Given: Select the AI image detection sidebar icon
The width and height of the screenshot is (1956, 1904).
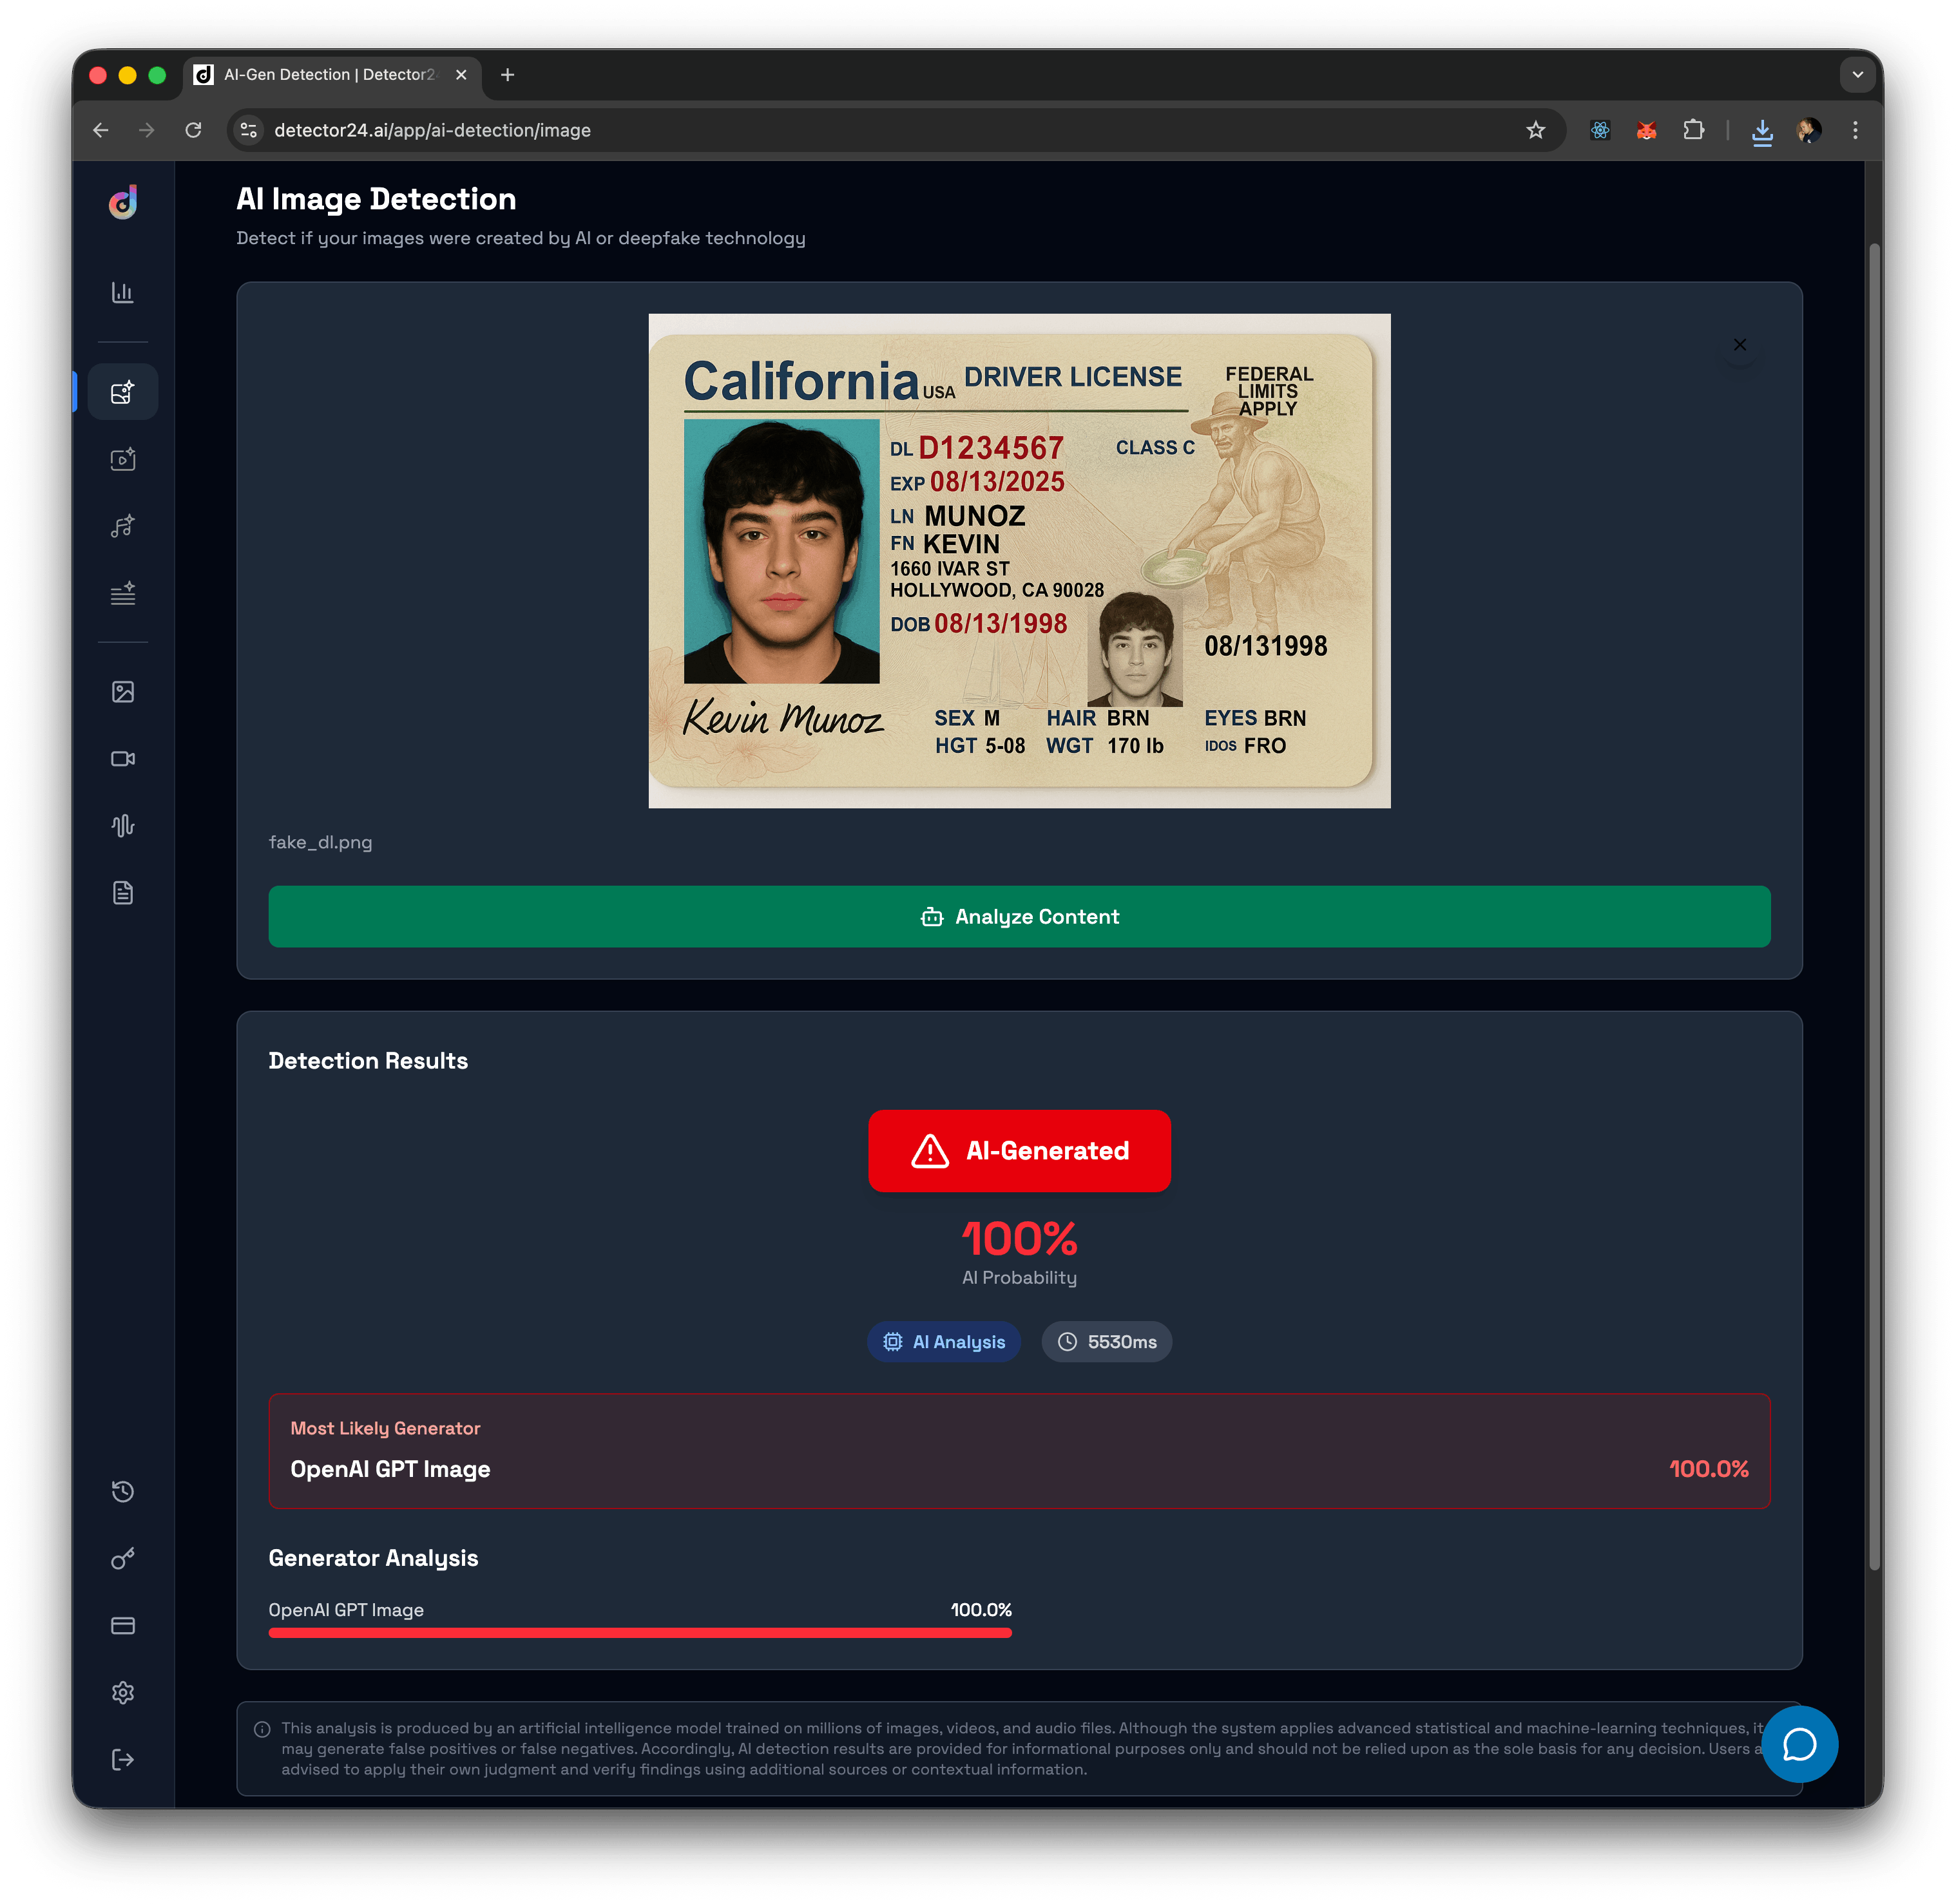Looking at the screenshot, I should (122, 392).
